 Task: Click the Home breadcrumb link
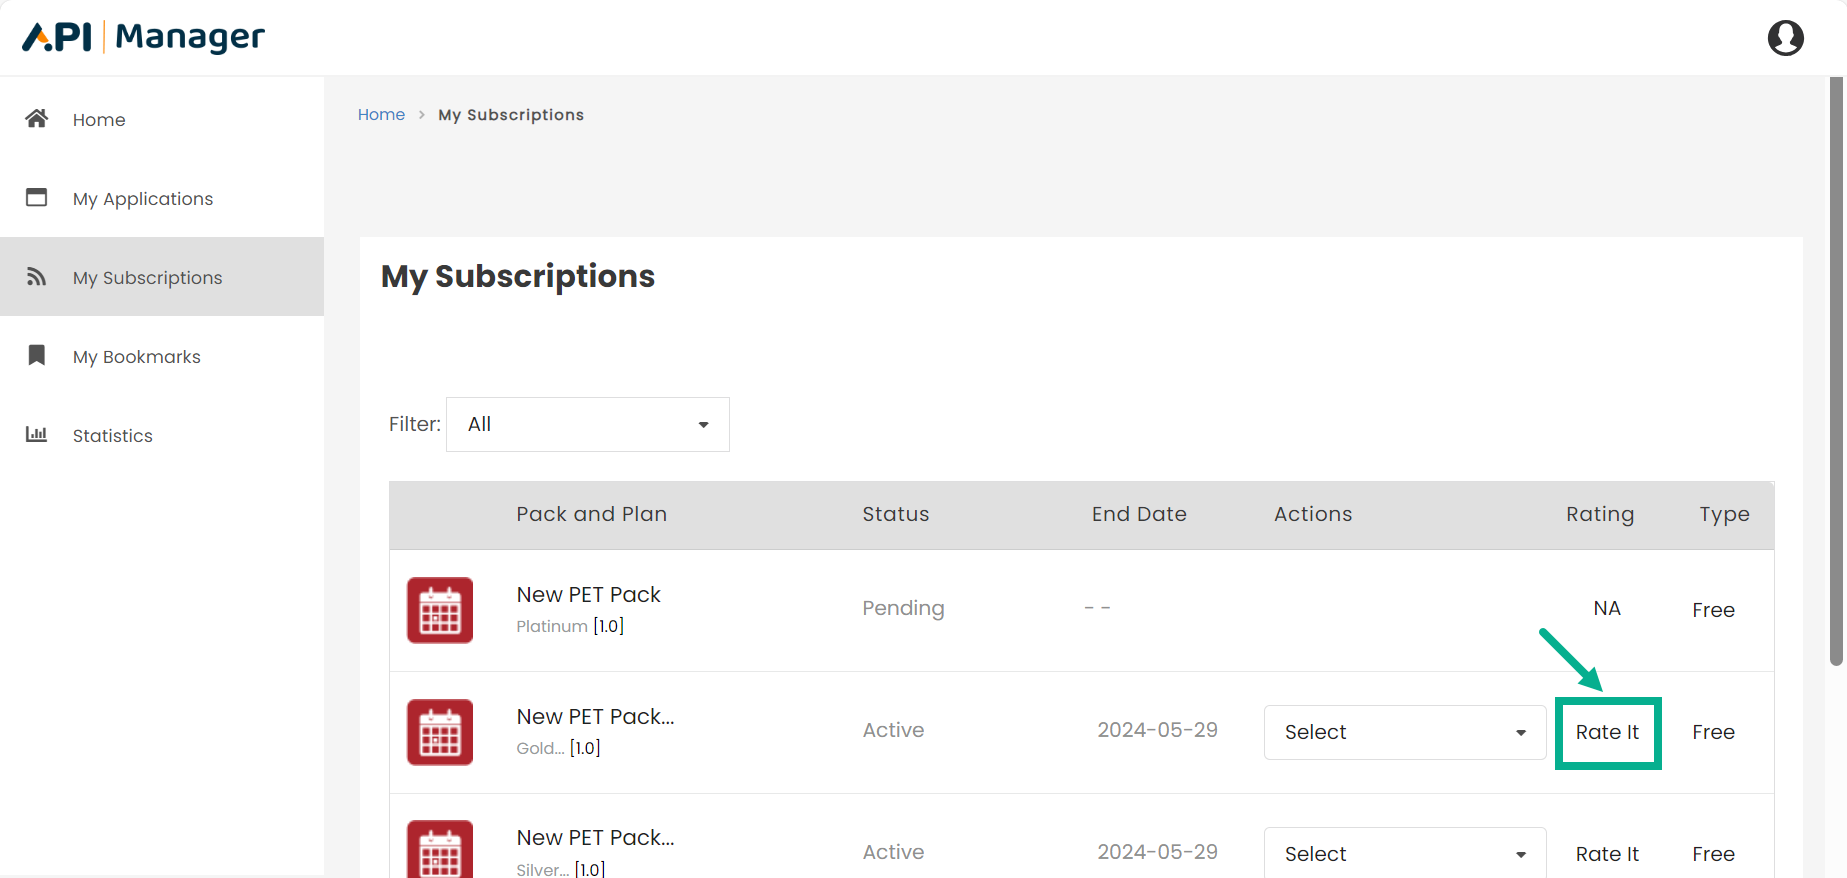(381, 115)
